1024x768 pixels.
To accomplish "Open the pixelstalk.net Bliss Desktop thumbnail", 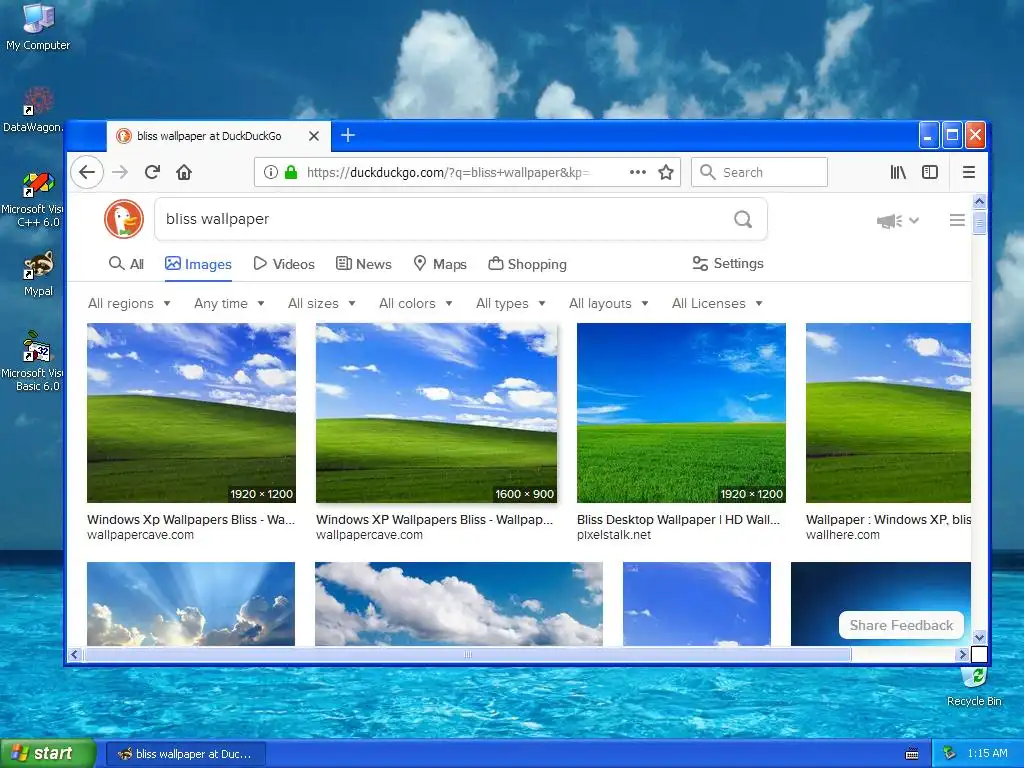I will (x=681, y=413).
